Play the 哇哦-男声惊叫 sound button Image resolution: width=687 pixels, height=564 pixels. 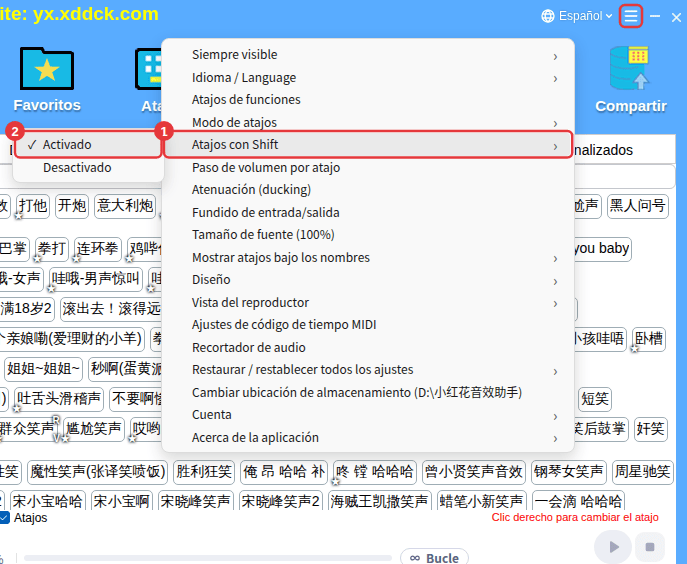click(96, 279)
